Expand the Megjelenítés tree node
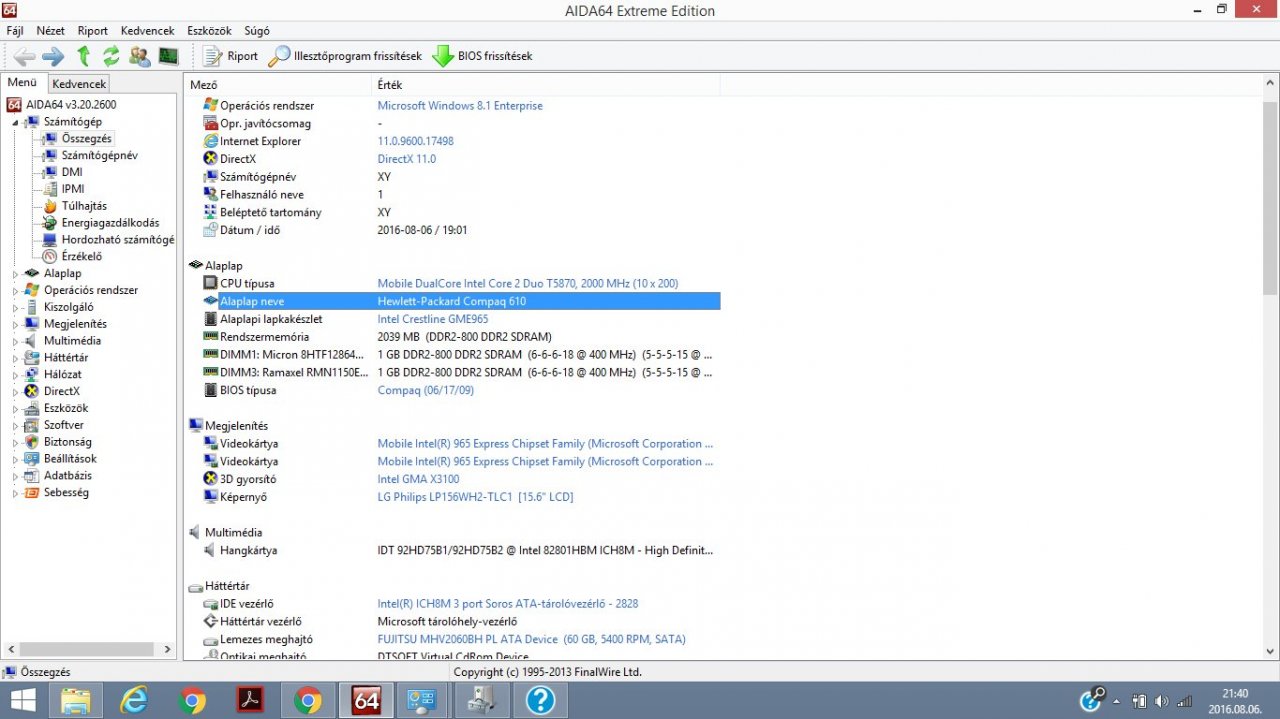The width and height of the screenshot is (1280, 719). [15, 324]
